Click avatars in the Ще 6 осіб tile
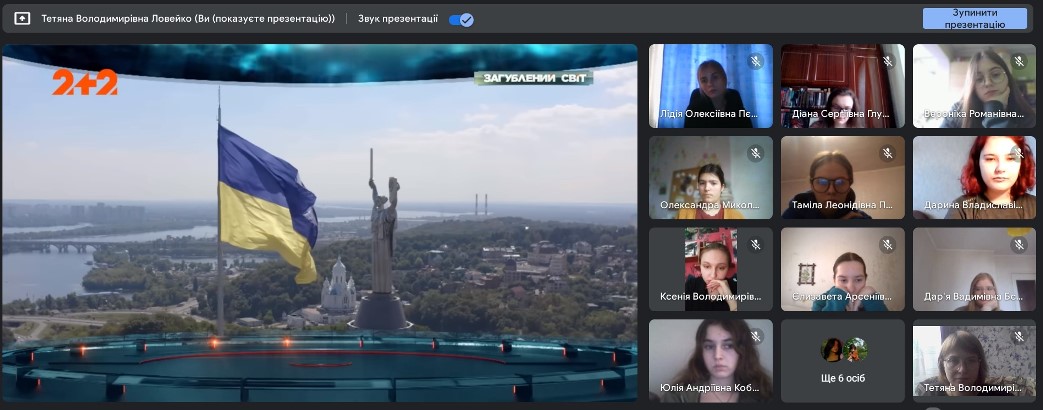This screenshot has width=1043, height=410. (842, 349)
